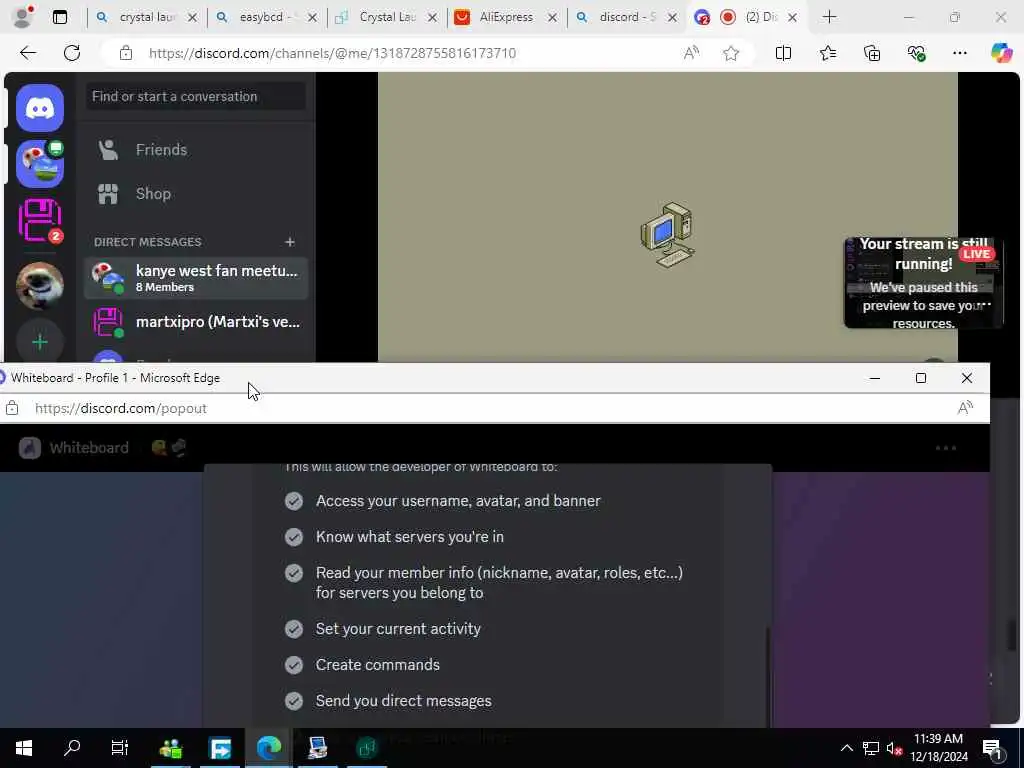Click 'Know what servers you're in' text

409,537
